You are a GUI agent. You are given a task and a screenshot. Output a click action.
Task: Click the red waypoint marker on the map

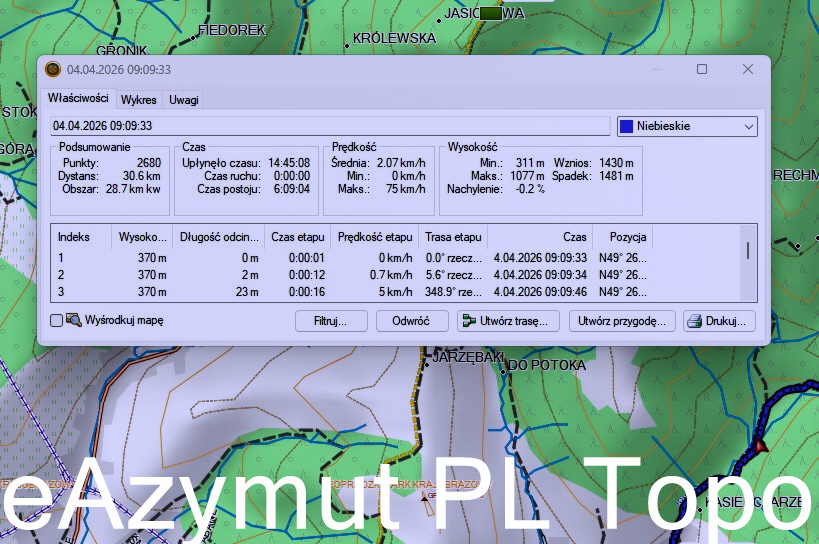(759, 444)
